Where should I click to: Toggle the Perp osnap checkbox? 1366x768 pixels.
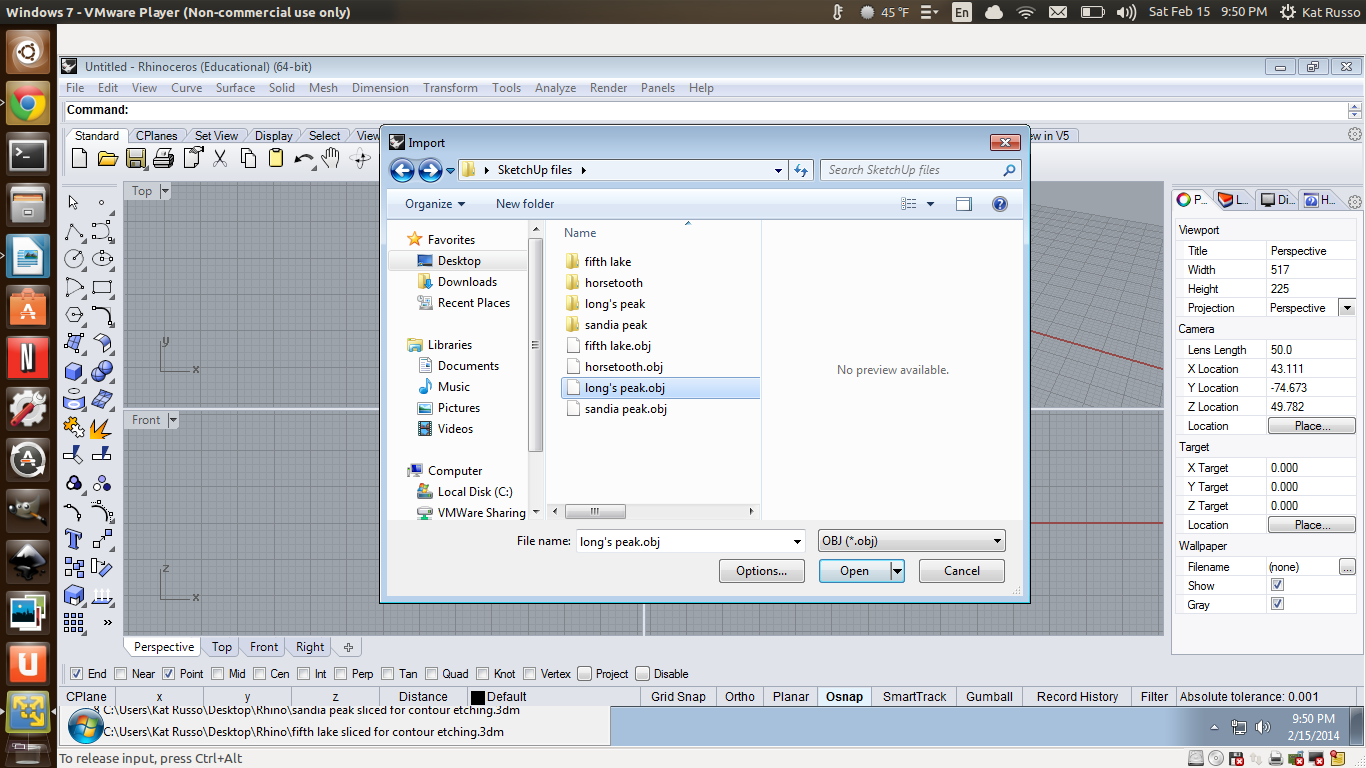(x=340, y=673)
